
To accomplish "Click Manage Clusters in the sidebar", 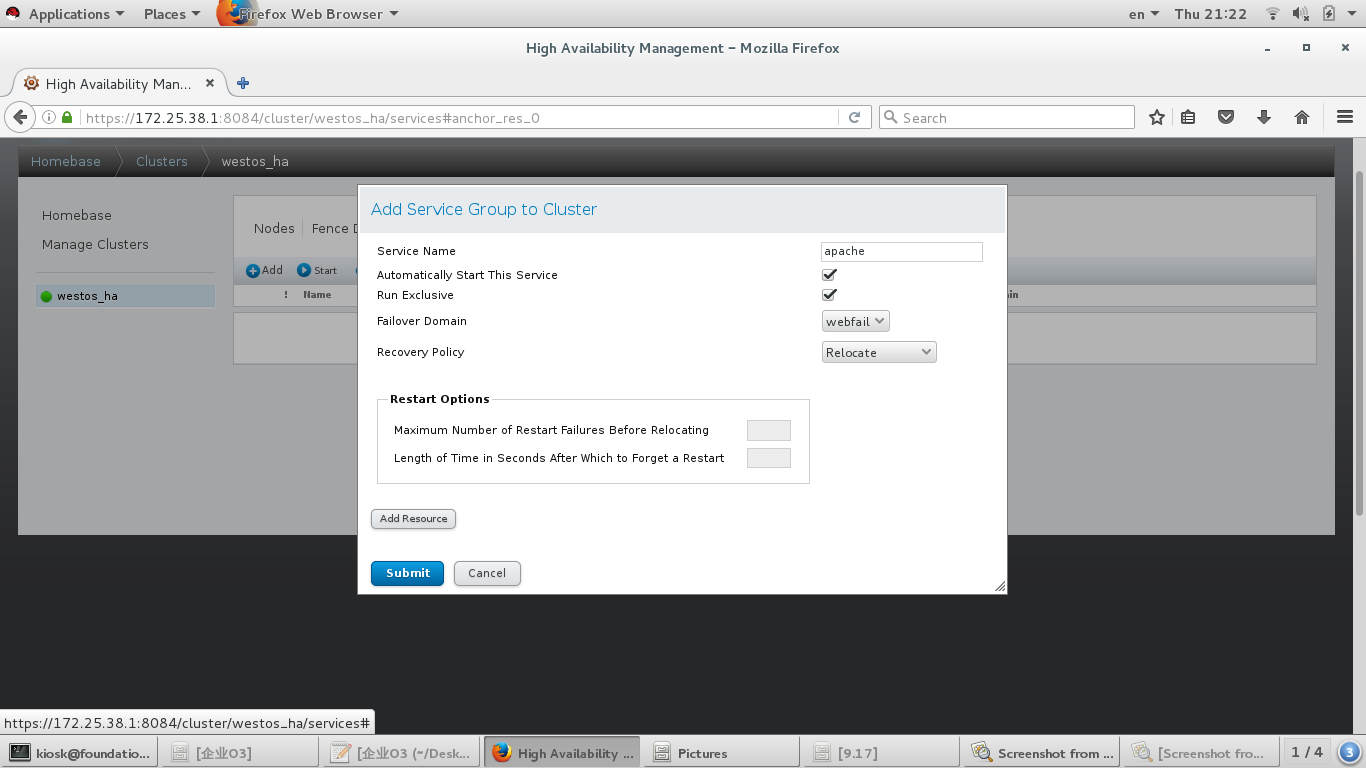I will tap(95, 244).
